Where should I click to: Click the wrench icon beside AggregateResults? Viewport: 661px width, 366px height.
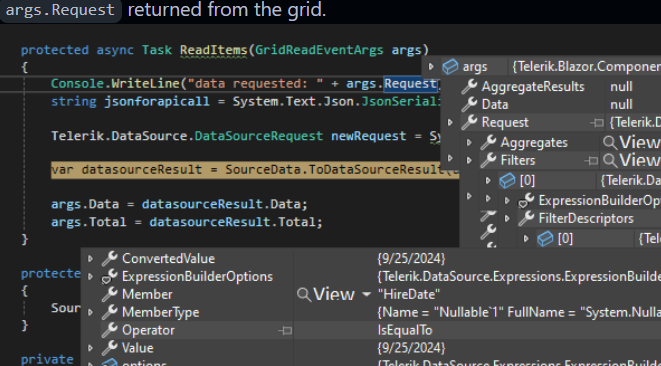point(469,86)
